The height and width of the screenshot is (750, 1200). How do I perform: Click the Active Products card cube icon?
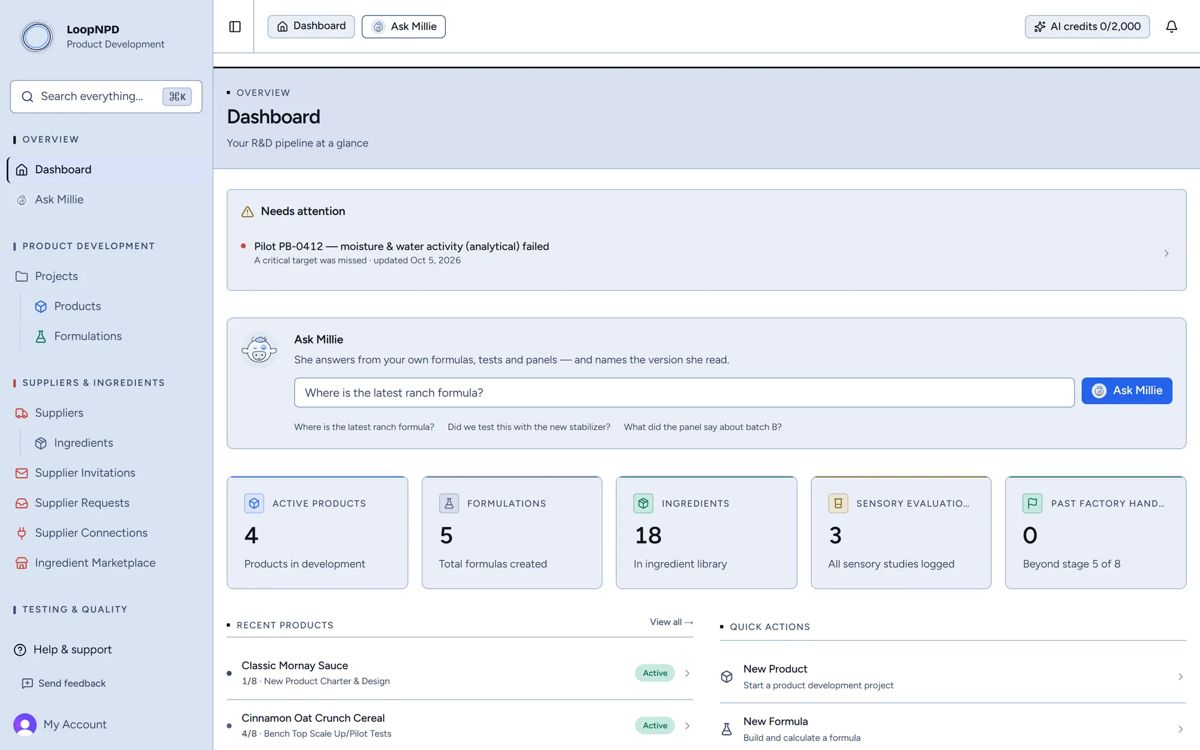tap(254, 503)
